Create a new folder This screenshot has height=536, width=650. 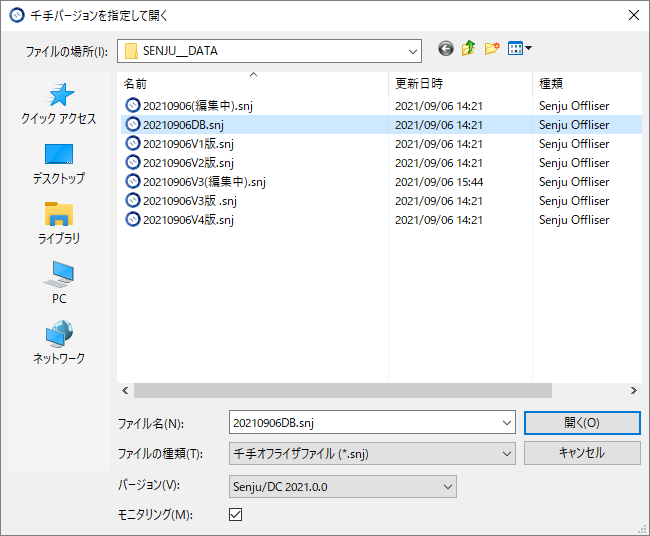[492, 49]
